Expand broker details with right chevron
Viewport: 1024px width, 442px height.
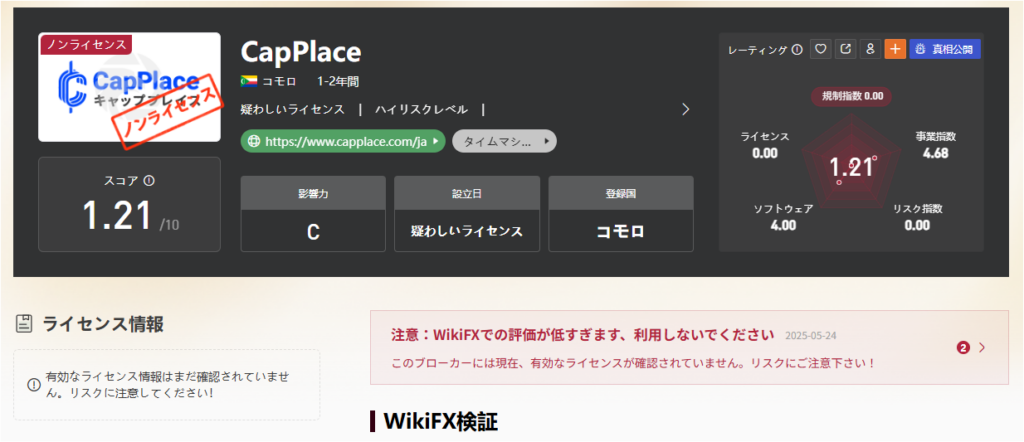click(x=685, y=110)
